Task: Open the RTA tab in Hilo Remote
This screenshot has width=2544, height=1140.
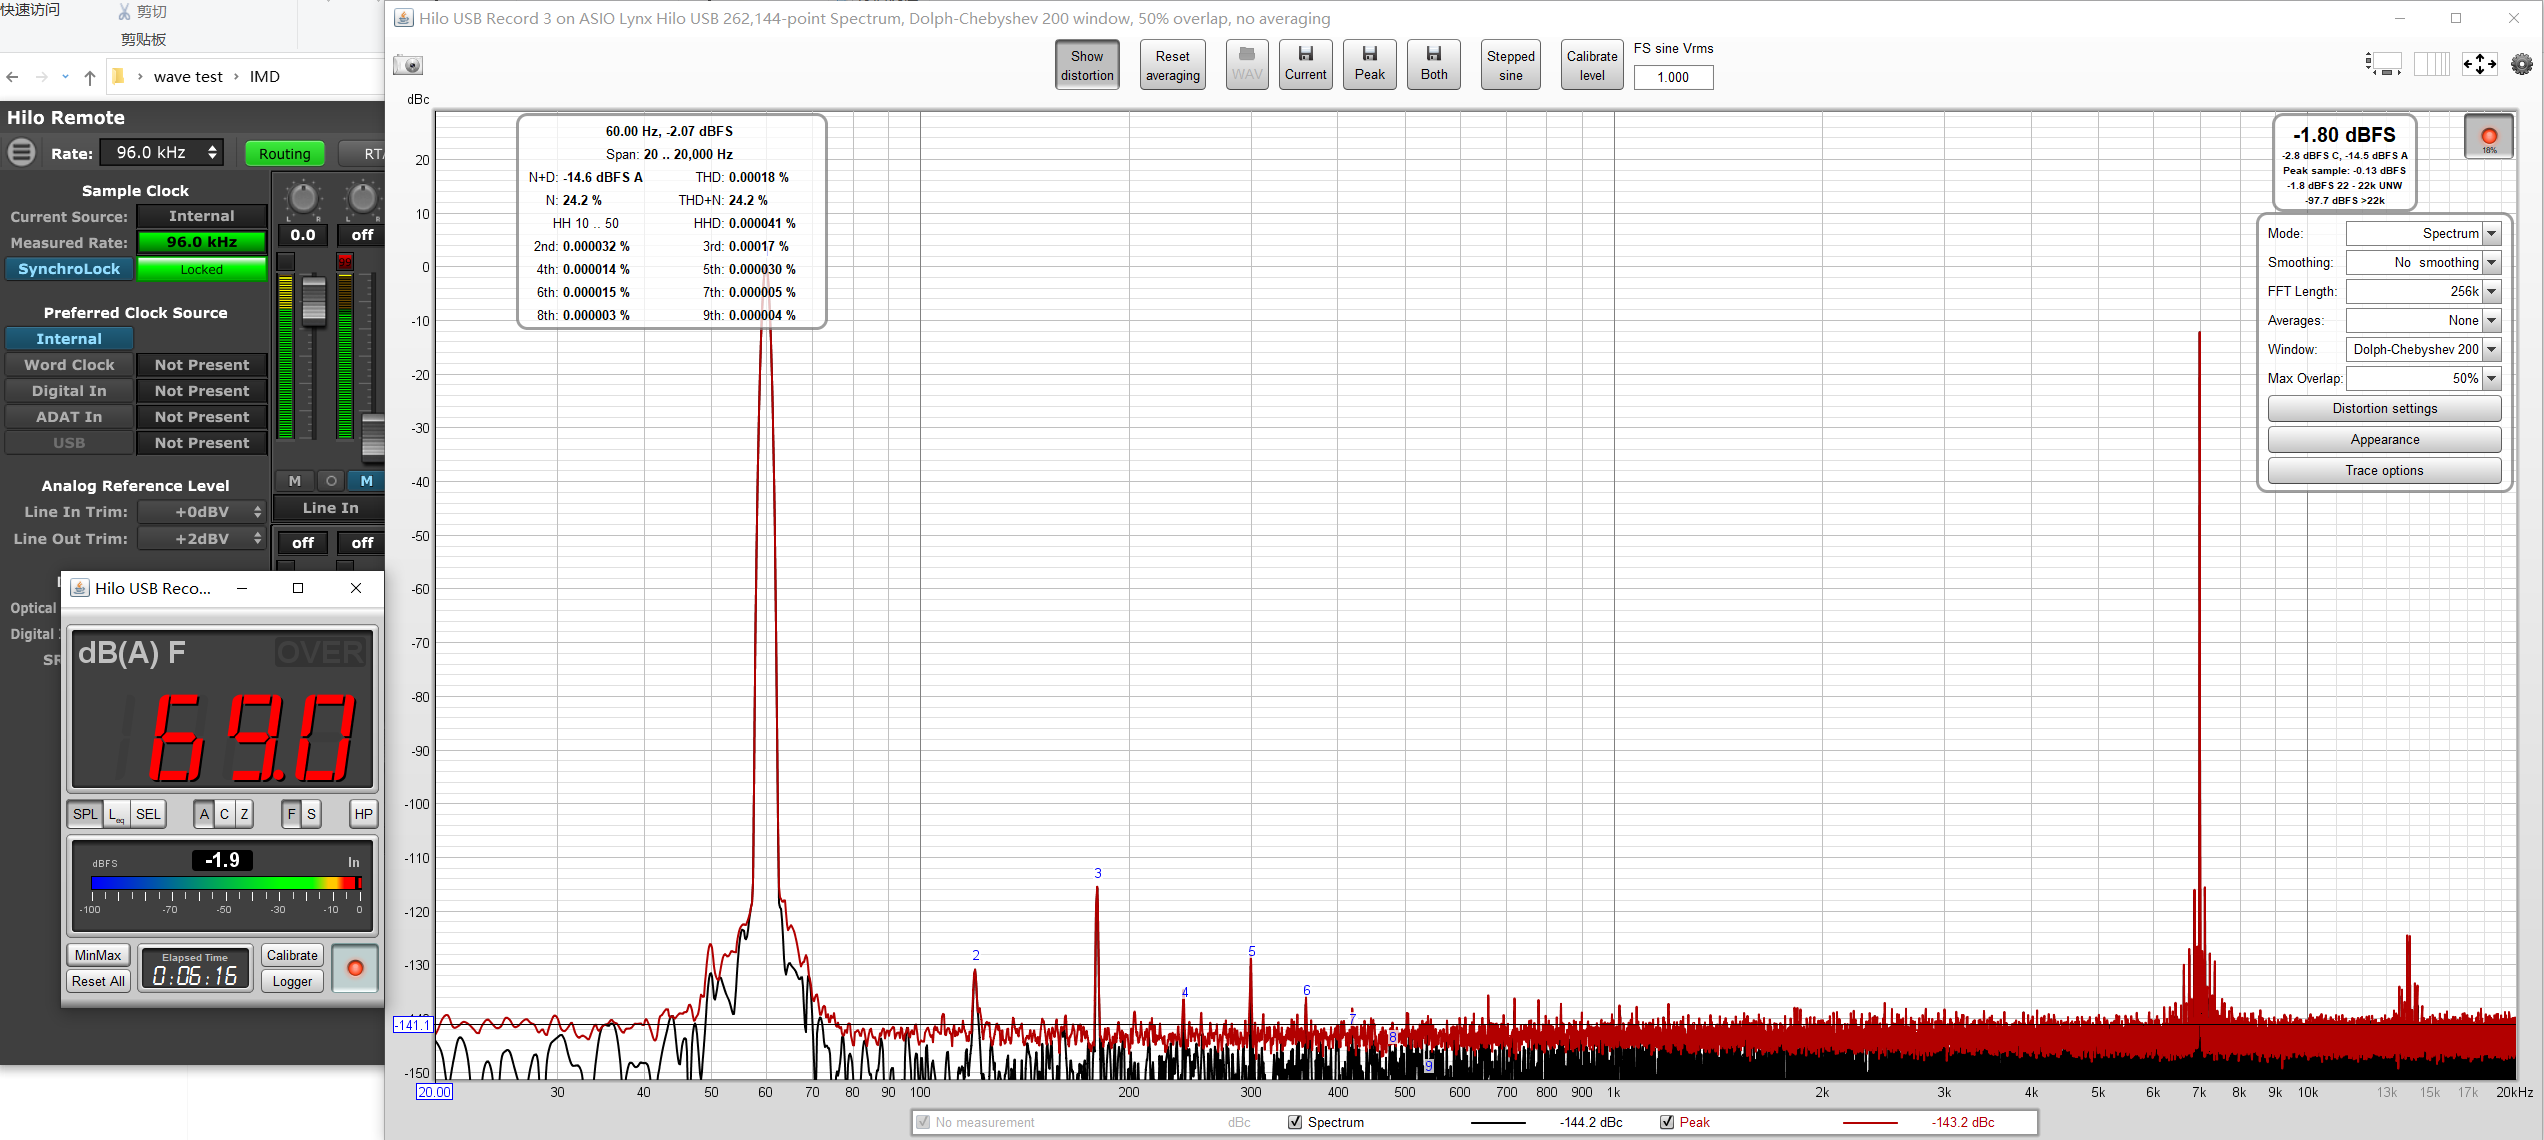Action: coord(362,154)
